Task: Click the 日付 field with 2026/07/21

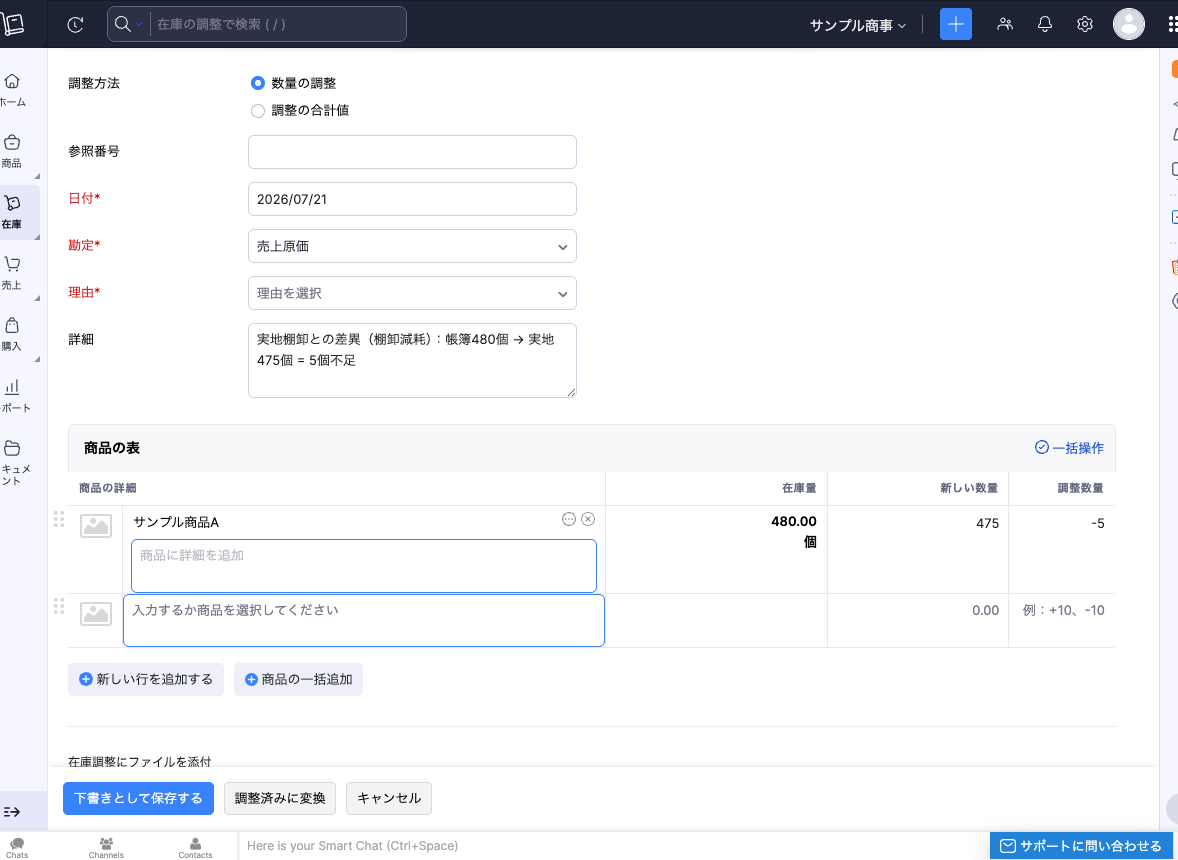Action: tap(412, 199)
